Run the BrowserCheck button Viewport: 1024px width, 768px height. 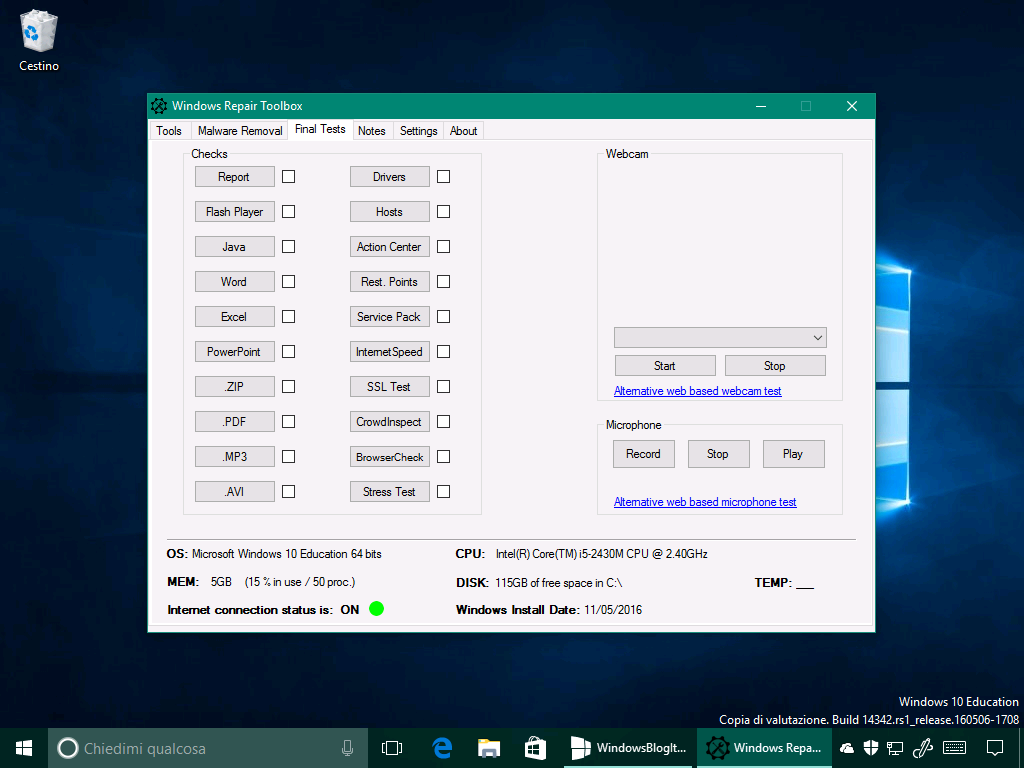coord(390,456)
